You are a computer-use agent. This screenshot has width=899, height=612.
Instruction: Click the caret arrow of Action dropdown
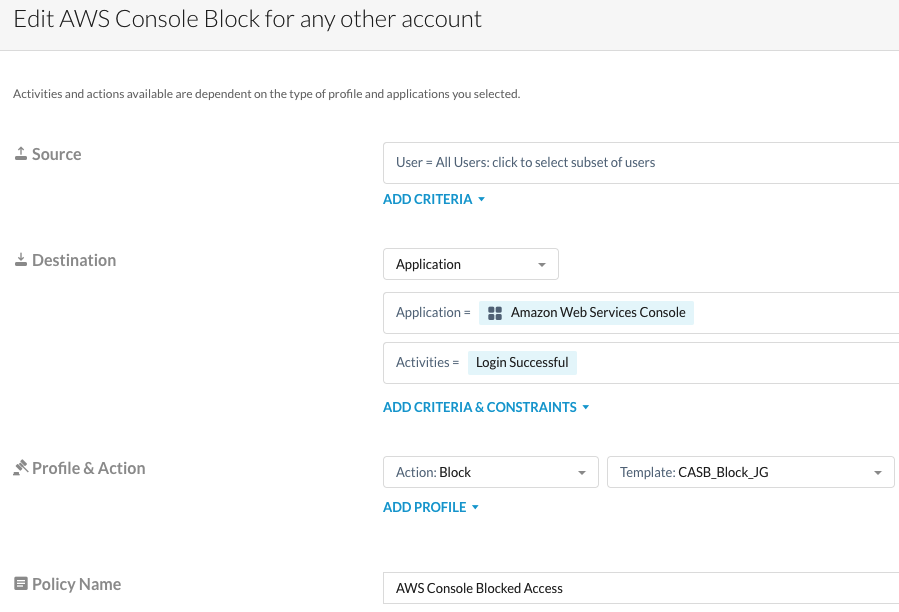coord(582,473)
